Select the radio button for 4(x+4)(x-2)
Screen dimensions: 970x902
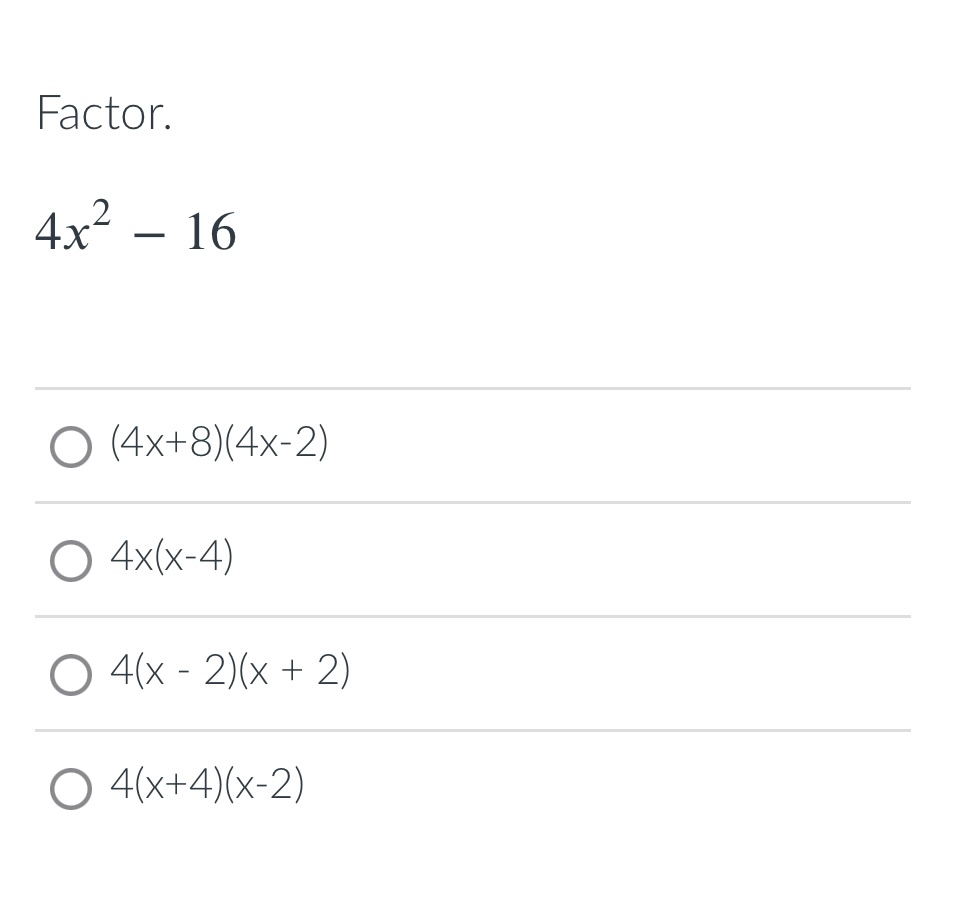(x=70, y=787)
